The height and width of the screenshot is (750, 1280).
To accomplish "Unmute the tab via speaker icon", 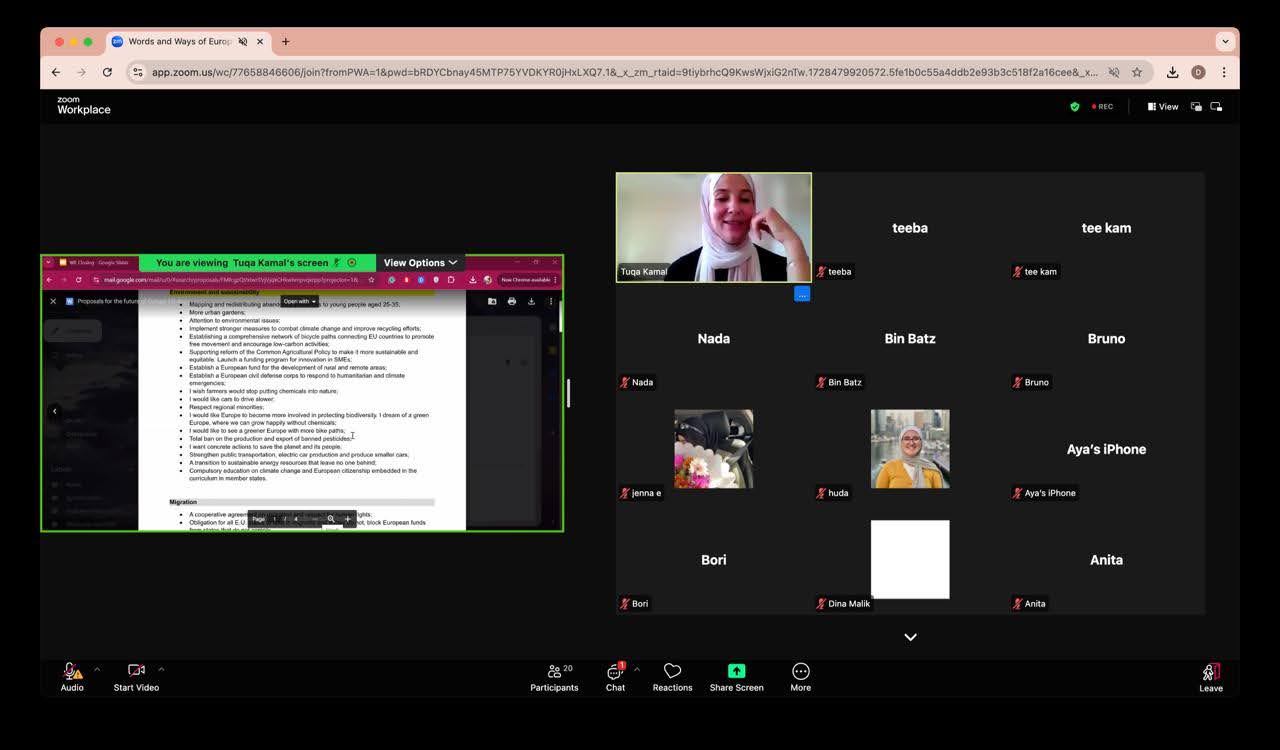I will tap(243, 42).
